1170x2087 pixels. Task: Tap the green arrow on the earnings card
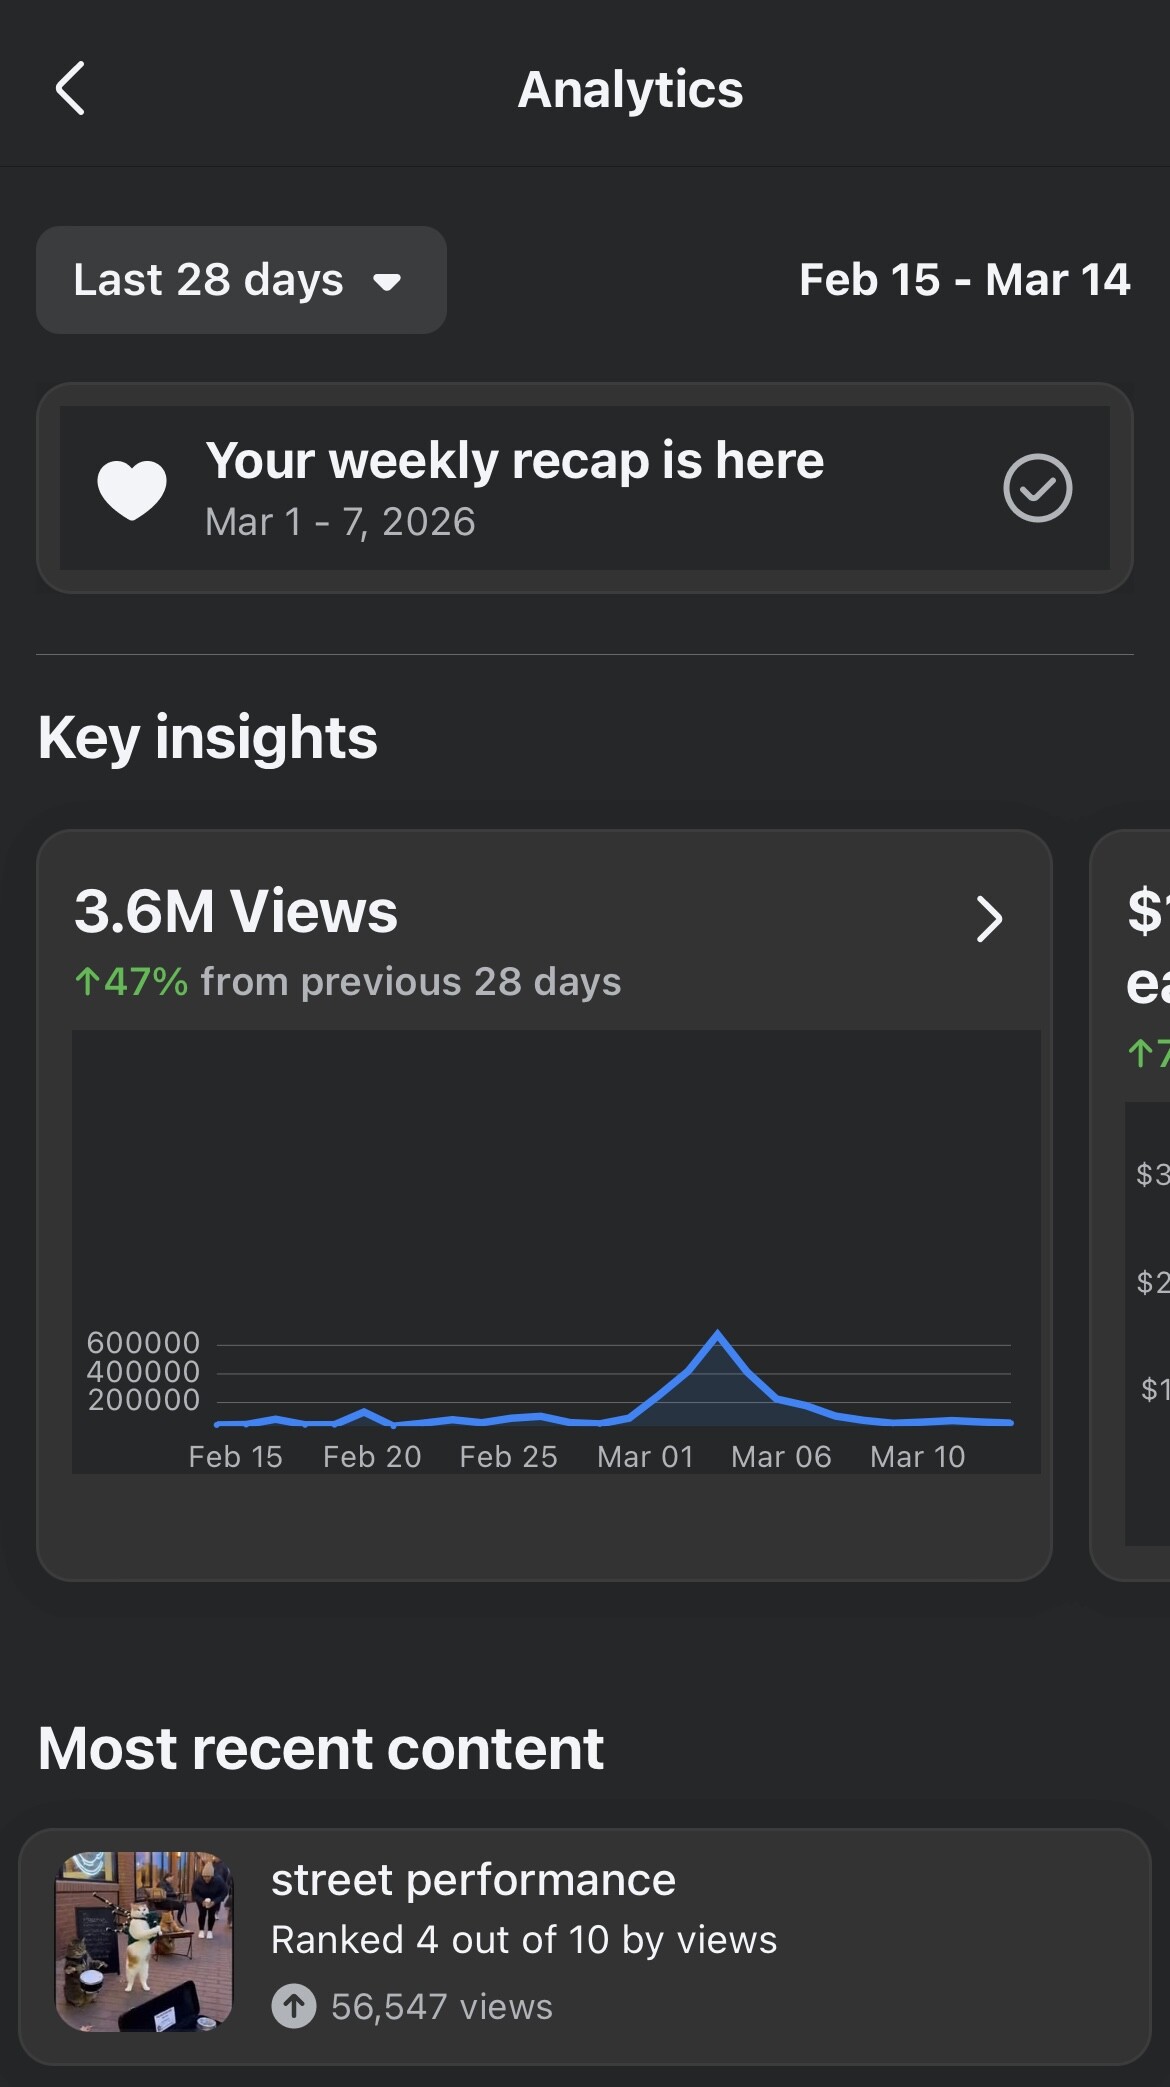click(1139, 1052)
